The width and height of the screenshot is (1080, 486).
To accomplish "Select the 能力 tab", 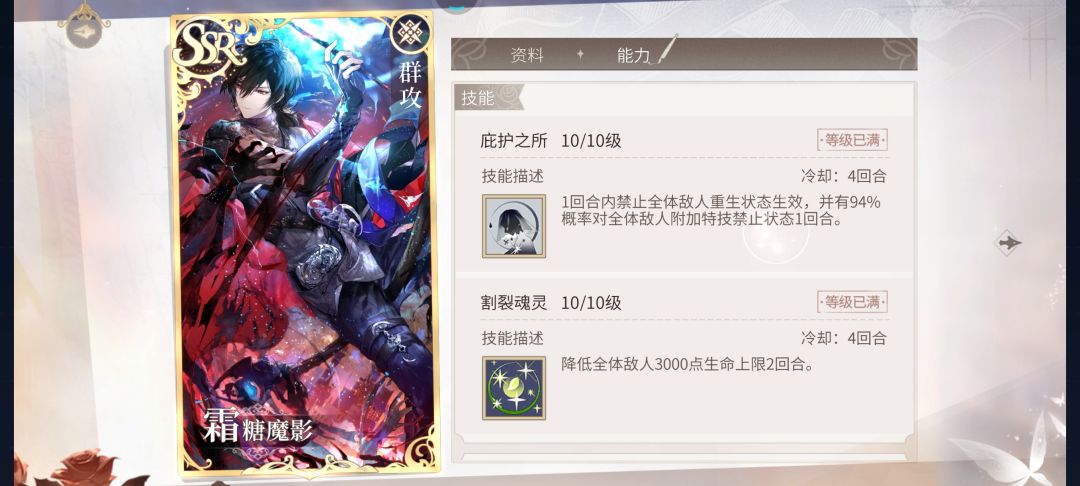I will point(634,56).
